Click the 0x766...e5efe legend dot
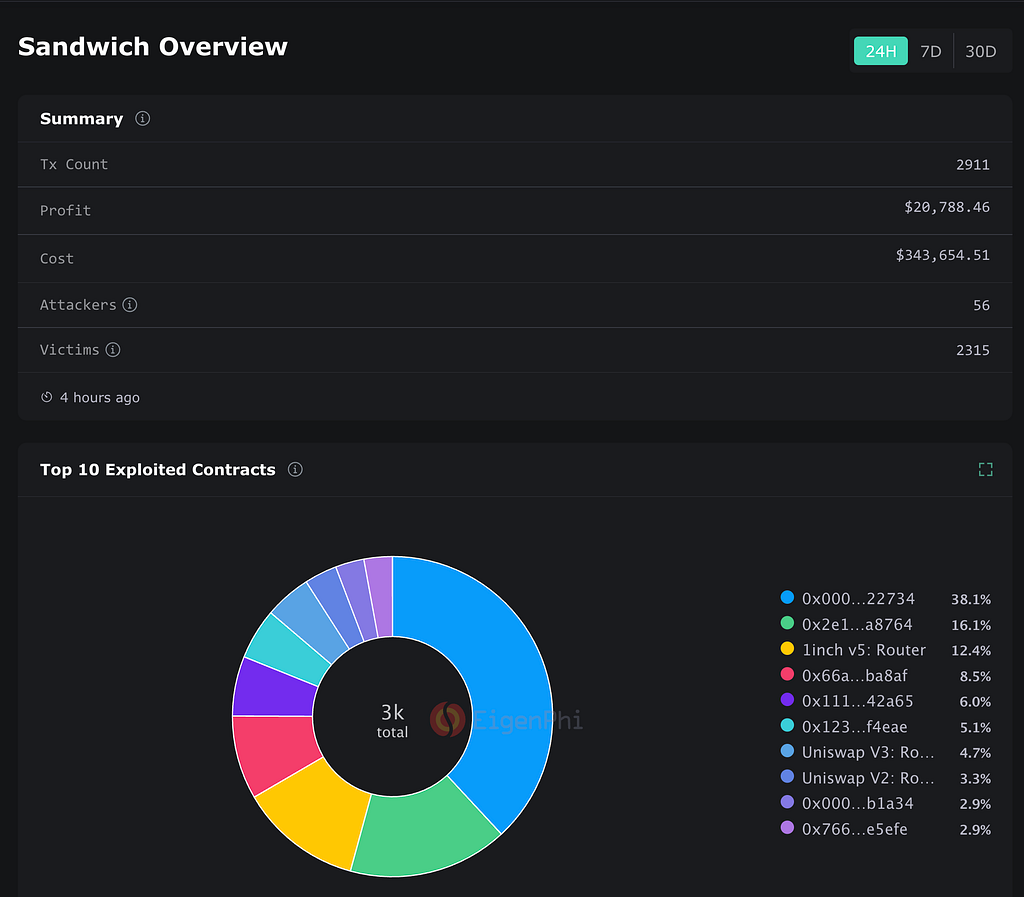The width and height of the screenshot is (1024, 897). coord(787,828)
